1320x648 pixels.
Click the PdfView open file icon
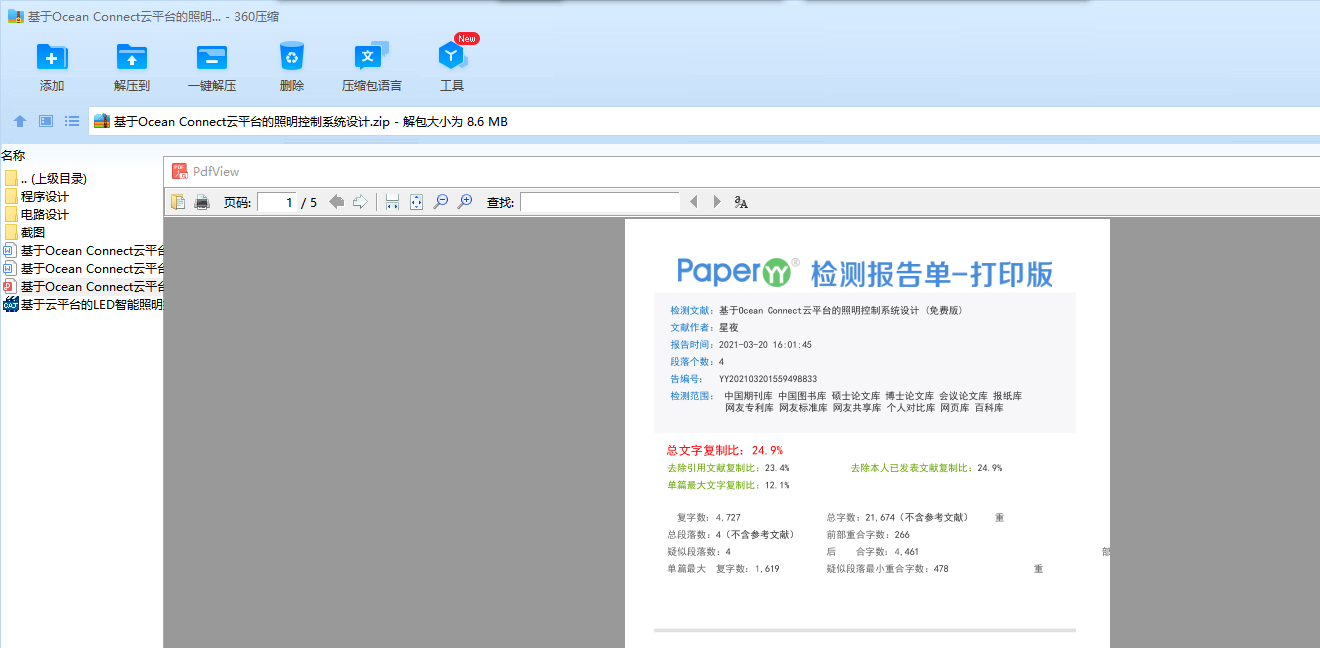click(x=178, y=202)
